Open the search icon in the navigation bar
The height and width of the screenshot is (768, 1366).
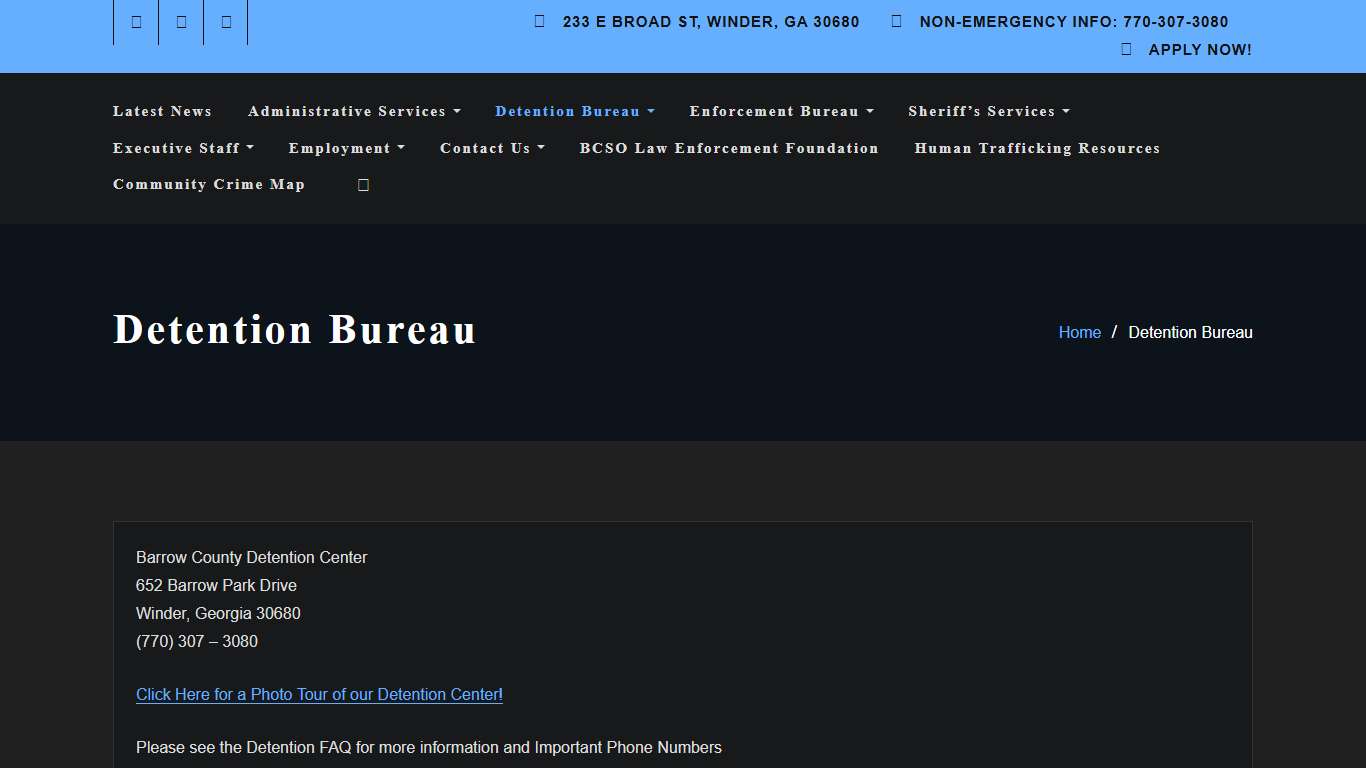tap(362, 184)
